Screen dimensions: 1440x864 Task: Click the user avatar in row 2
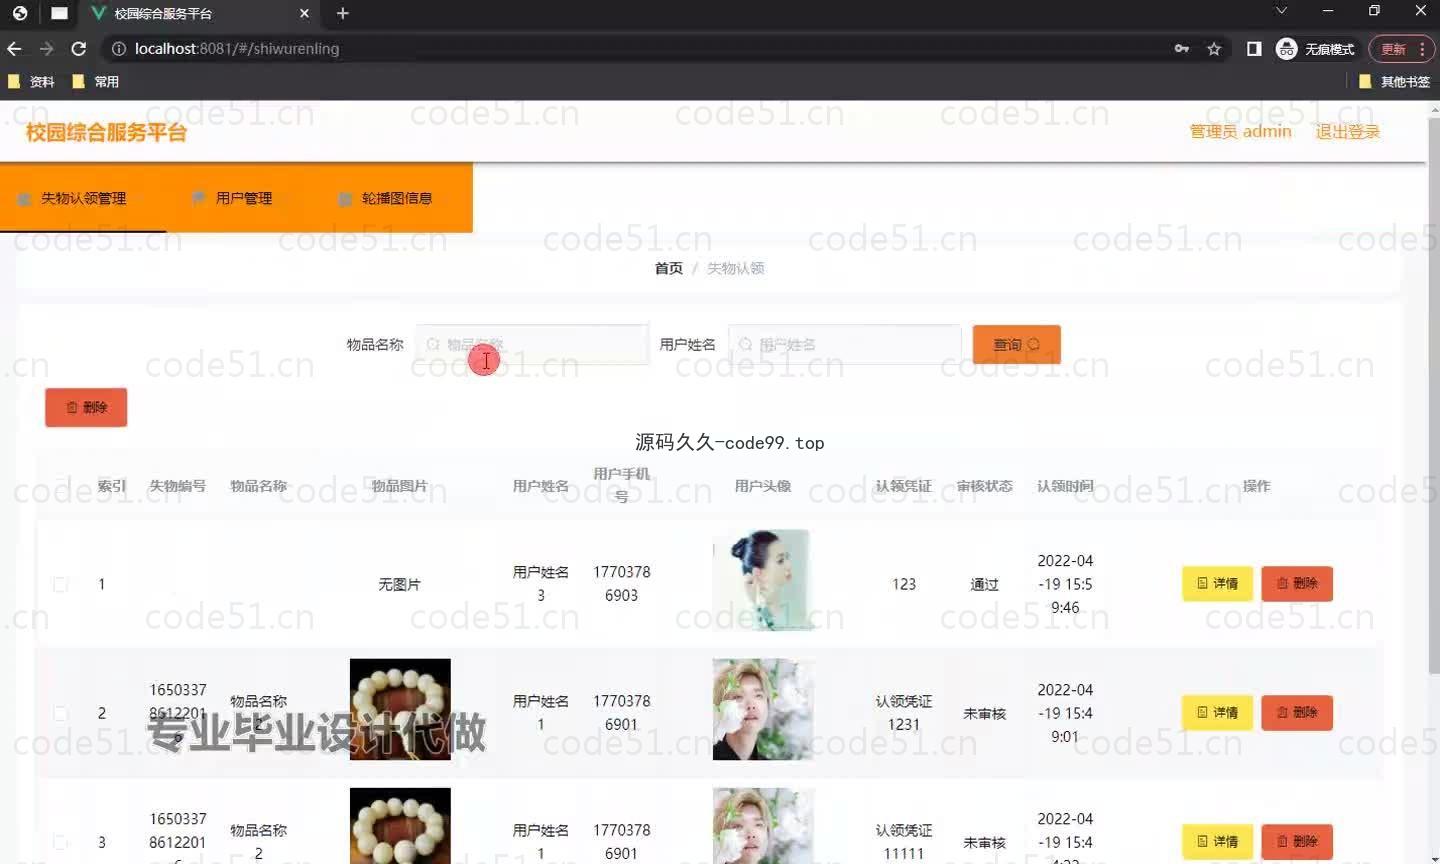[x=762, y=709]
